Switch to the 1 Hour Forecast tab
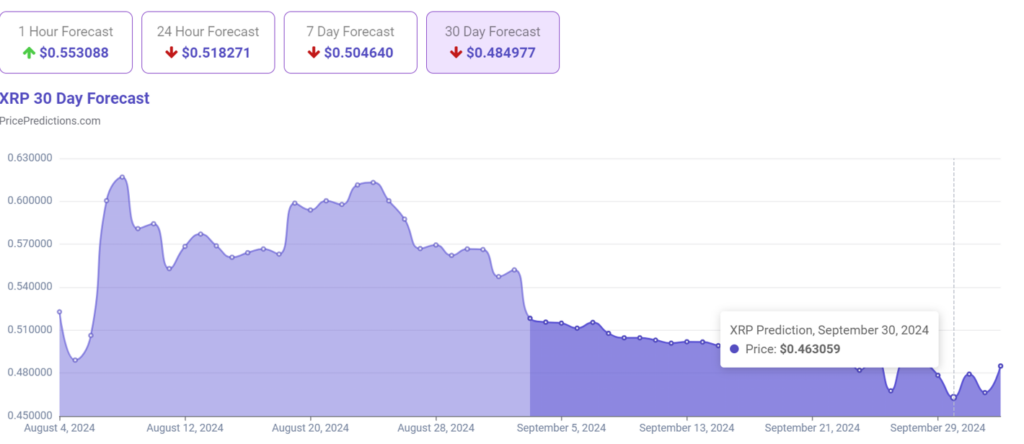The width and height of the screenshot is (1024, 444). tap(66, 42)
